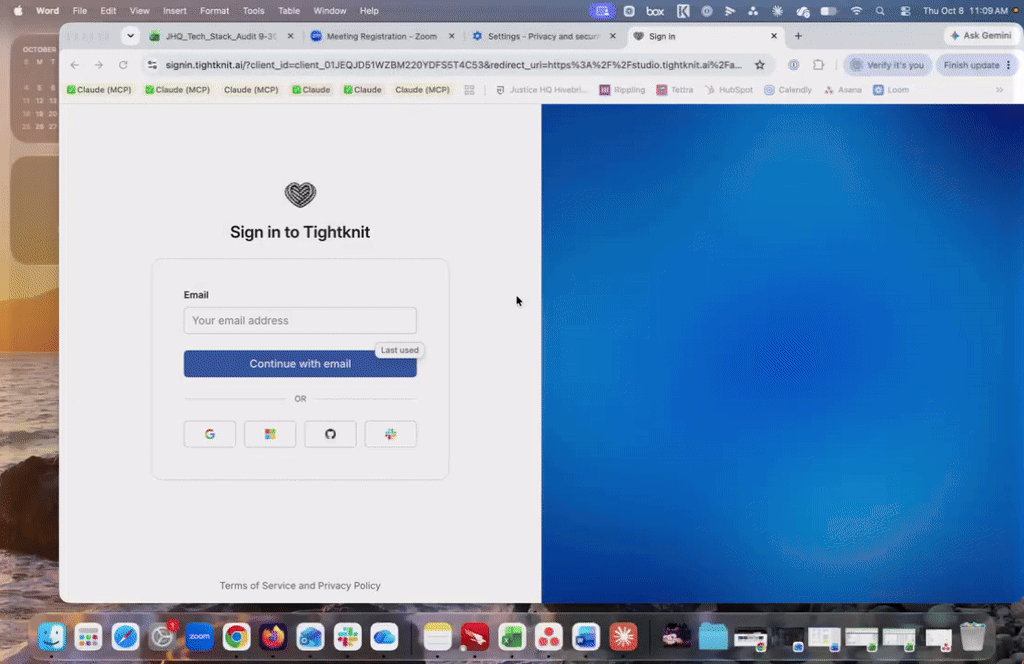Open the 1Password extension icon in the toolbar

coord(793,65)
